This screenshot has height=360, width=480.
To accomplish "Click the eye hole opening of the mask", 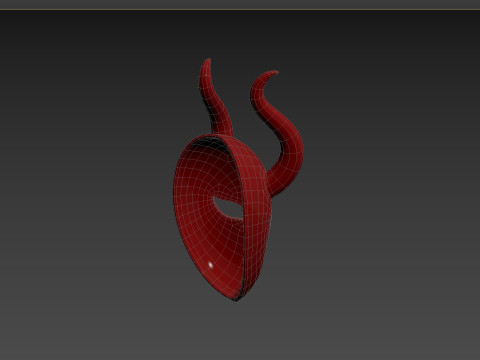I will pos(227,208).
